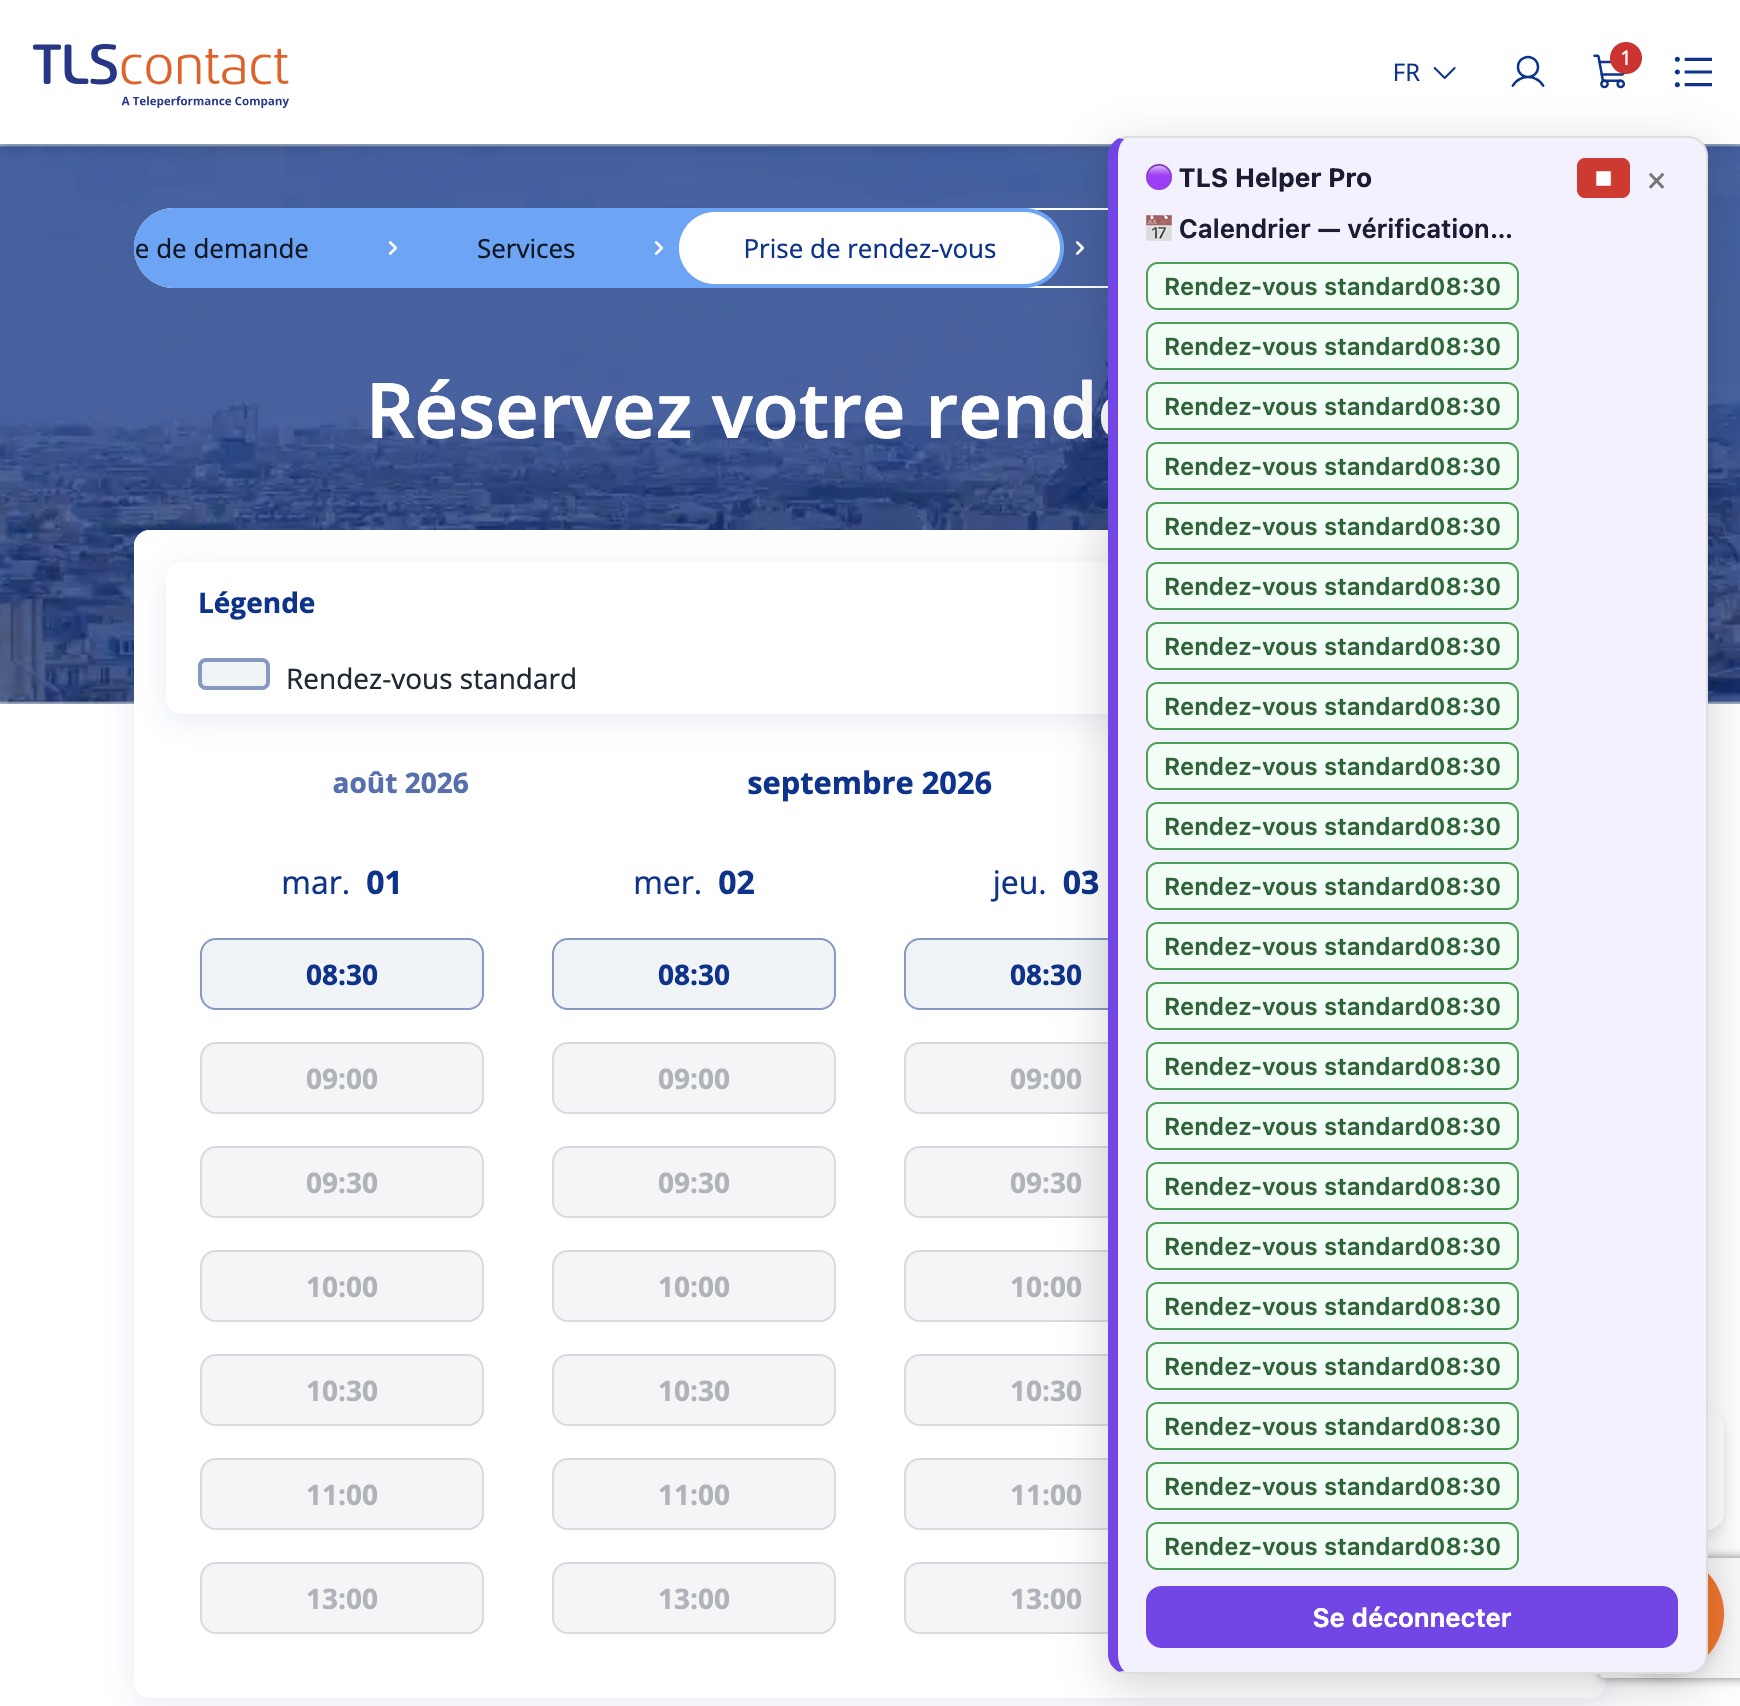
Task: Click 09:30 slot on mar. 01
Action: (342, 1182)
